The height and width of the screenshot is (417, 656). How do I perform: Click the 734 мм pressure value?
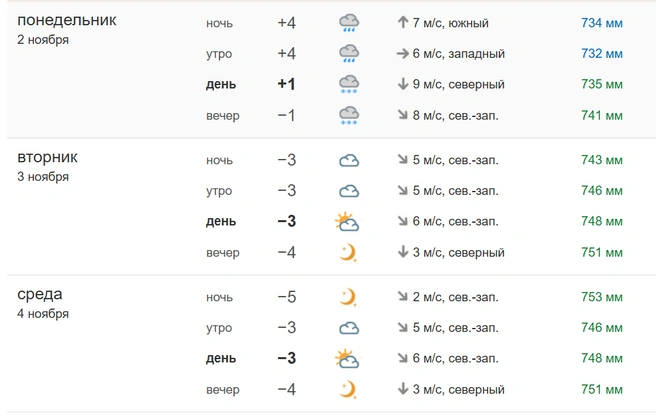(602, 23)
